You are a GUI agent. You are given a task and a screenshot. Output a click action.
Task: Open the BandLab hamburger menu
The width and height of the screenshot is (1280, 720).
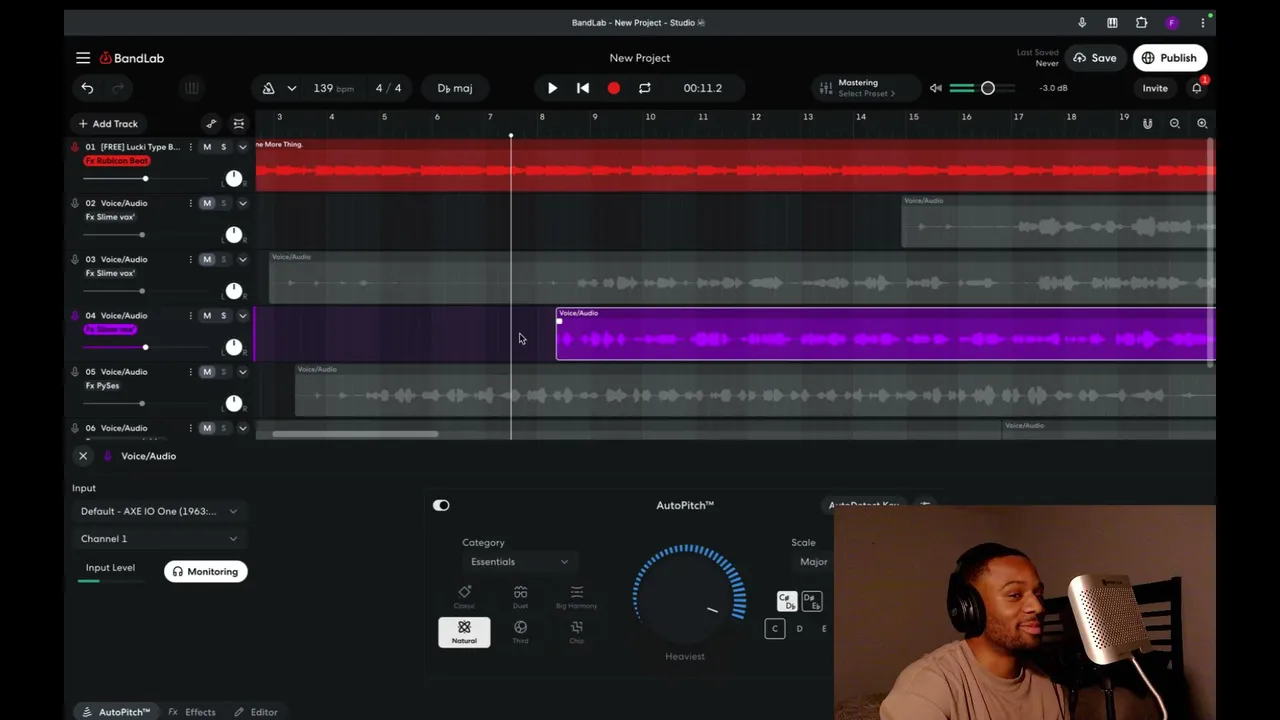83,58
